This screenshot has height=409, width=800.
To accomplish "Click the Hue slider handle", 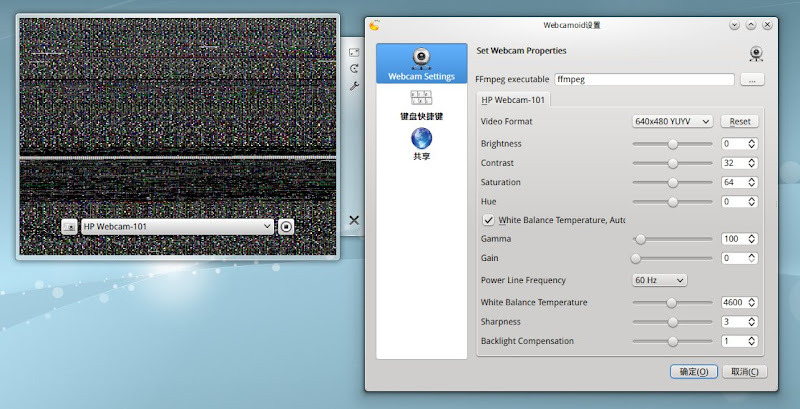I will pos(673,202).
